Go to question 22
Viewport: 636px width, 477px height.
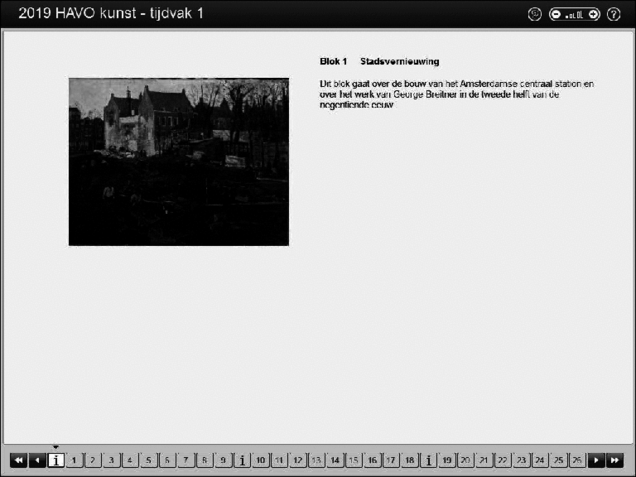click(503, 460)
